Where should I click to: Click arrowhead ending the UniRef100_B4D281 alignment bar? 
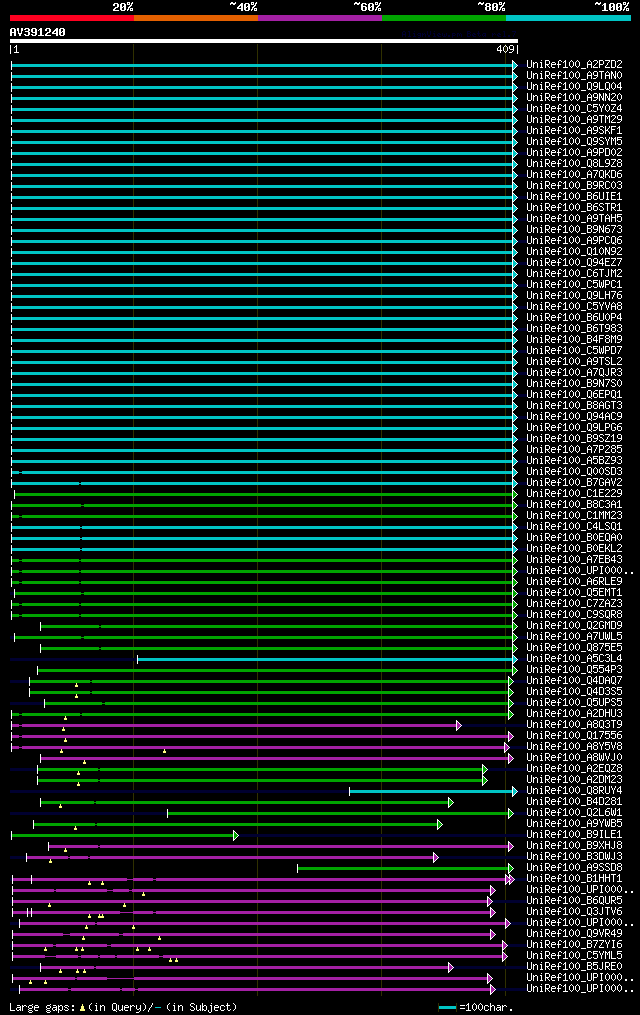click(x=451, y=803)
